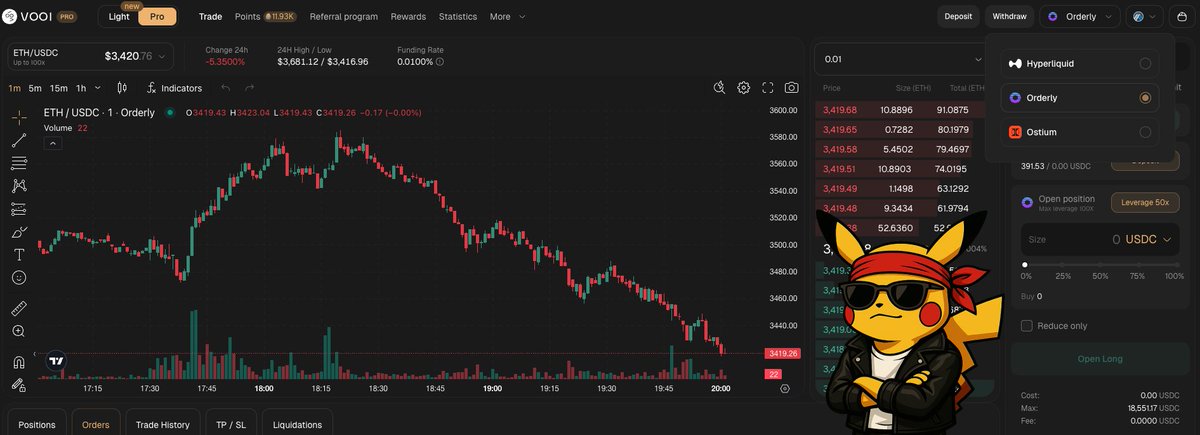Switch to the TP / SL tab
This screenshot has width=1200, height=435.
click(x=231, y=424)
